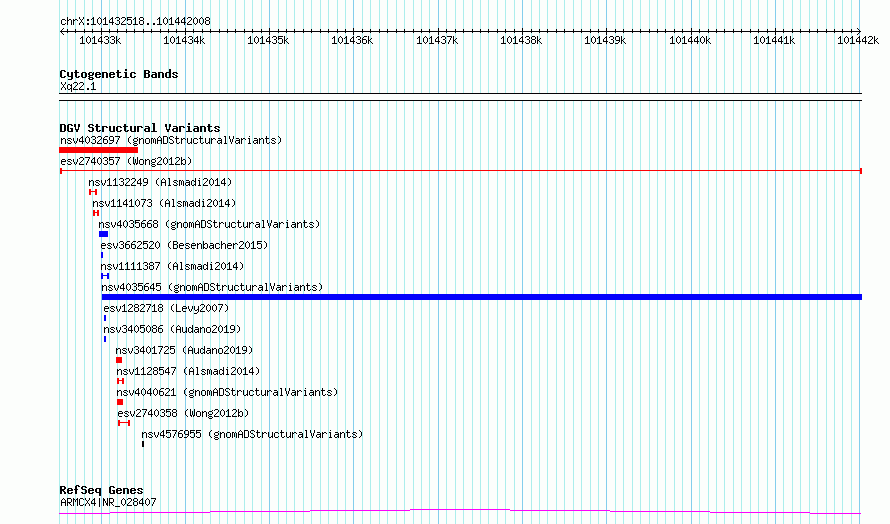This screenshot has width=890, height=524.
Task: Click the 101440k ruler position
Action: (690, 40)
